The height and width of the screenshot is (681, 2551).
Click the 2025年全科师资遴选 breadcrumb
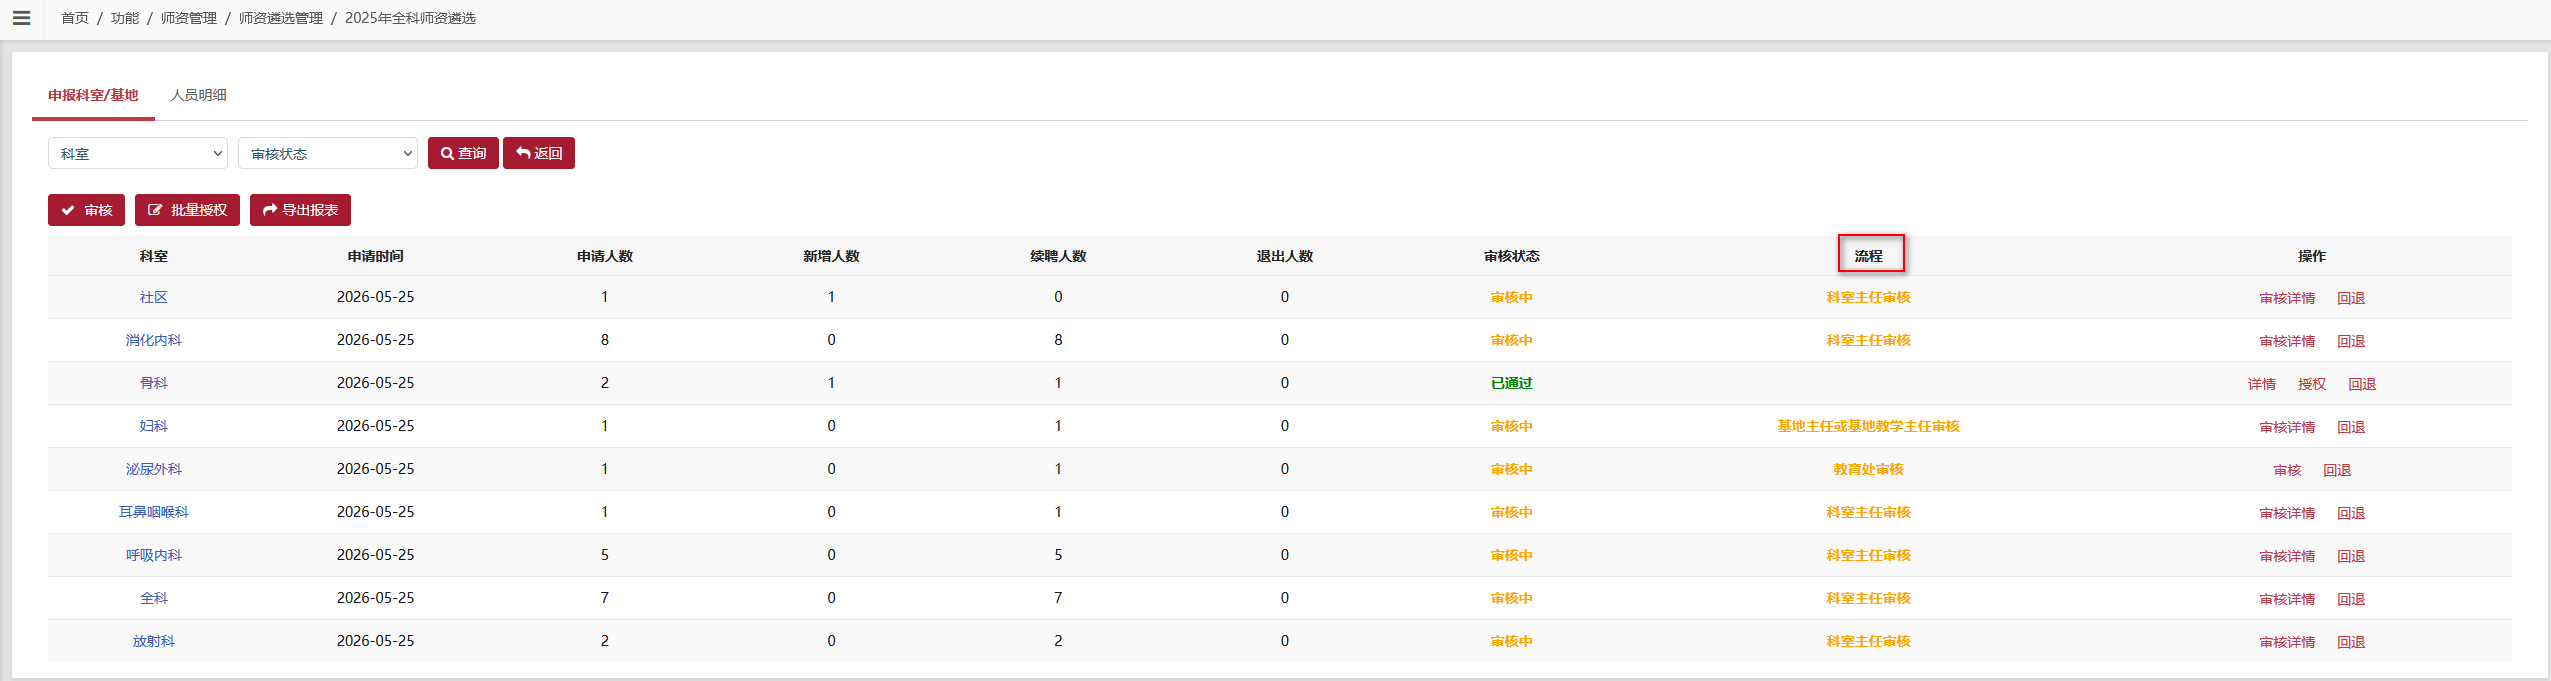(x=410, y=18)
